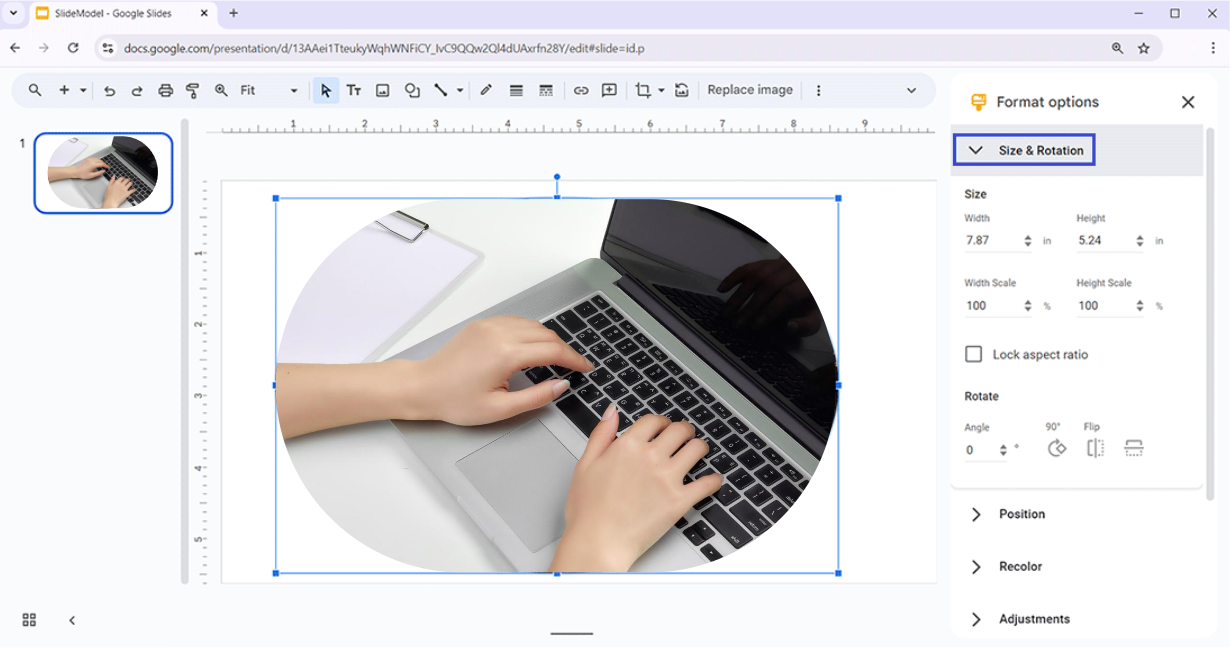Flip the image horizontally
This screenshot has height=650, width=1230.
(x=1095, y=448)
